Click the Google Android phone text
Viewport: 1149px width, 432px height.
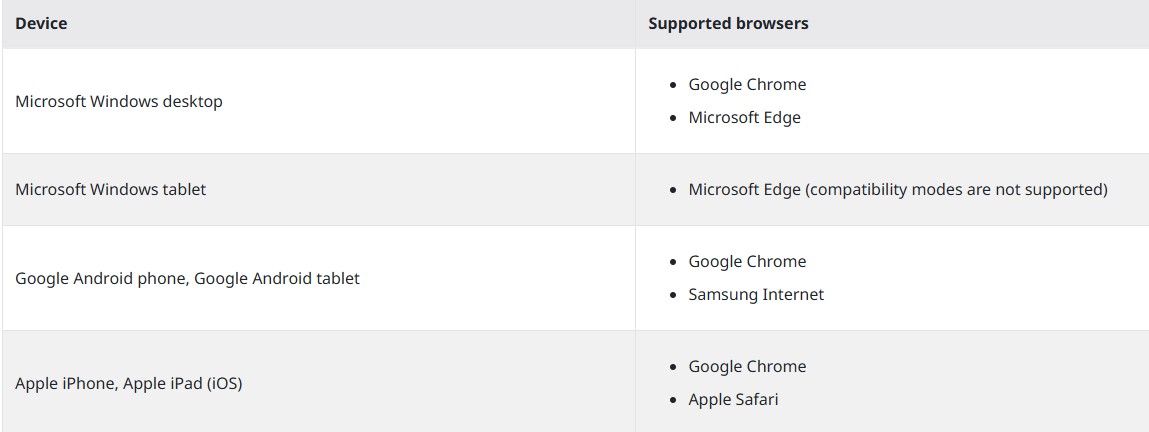coord(100,278)
